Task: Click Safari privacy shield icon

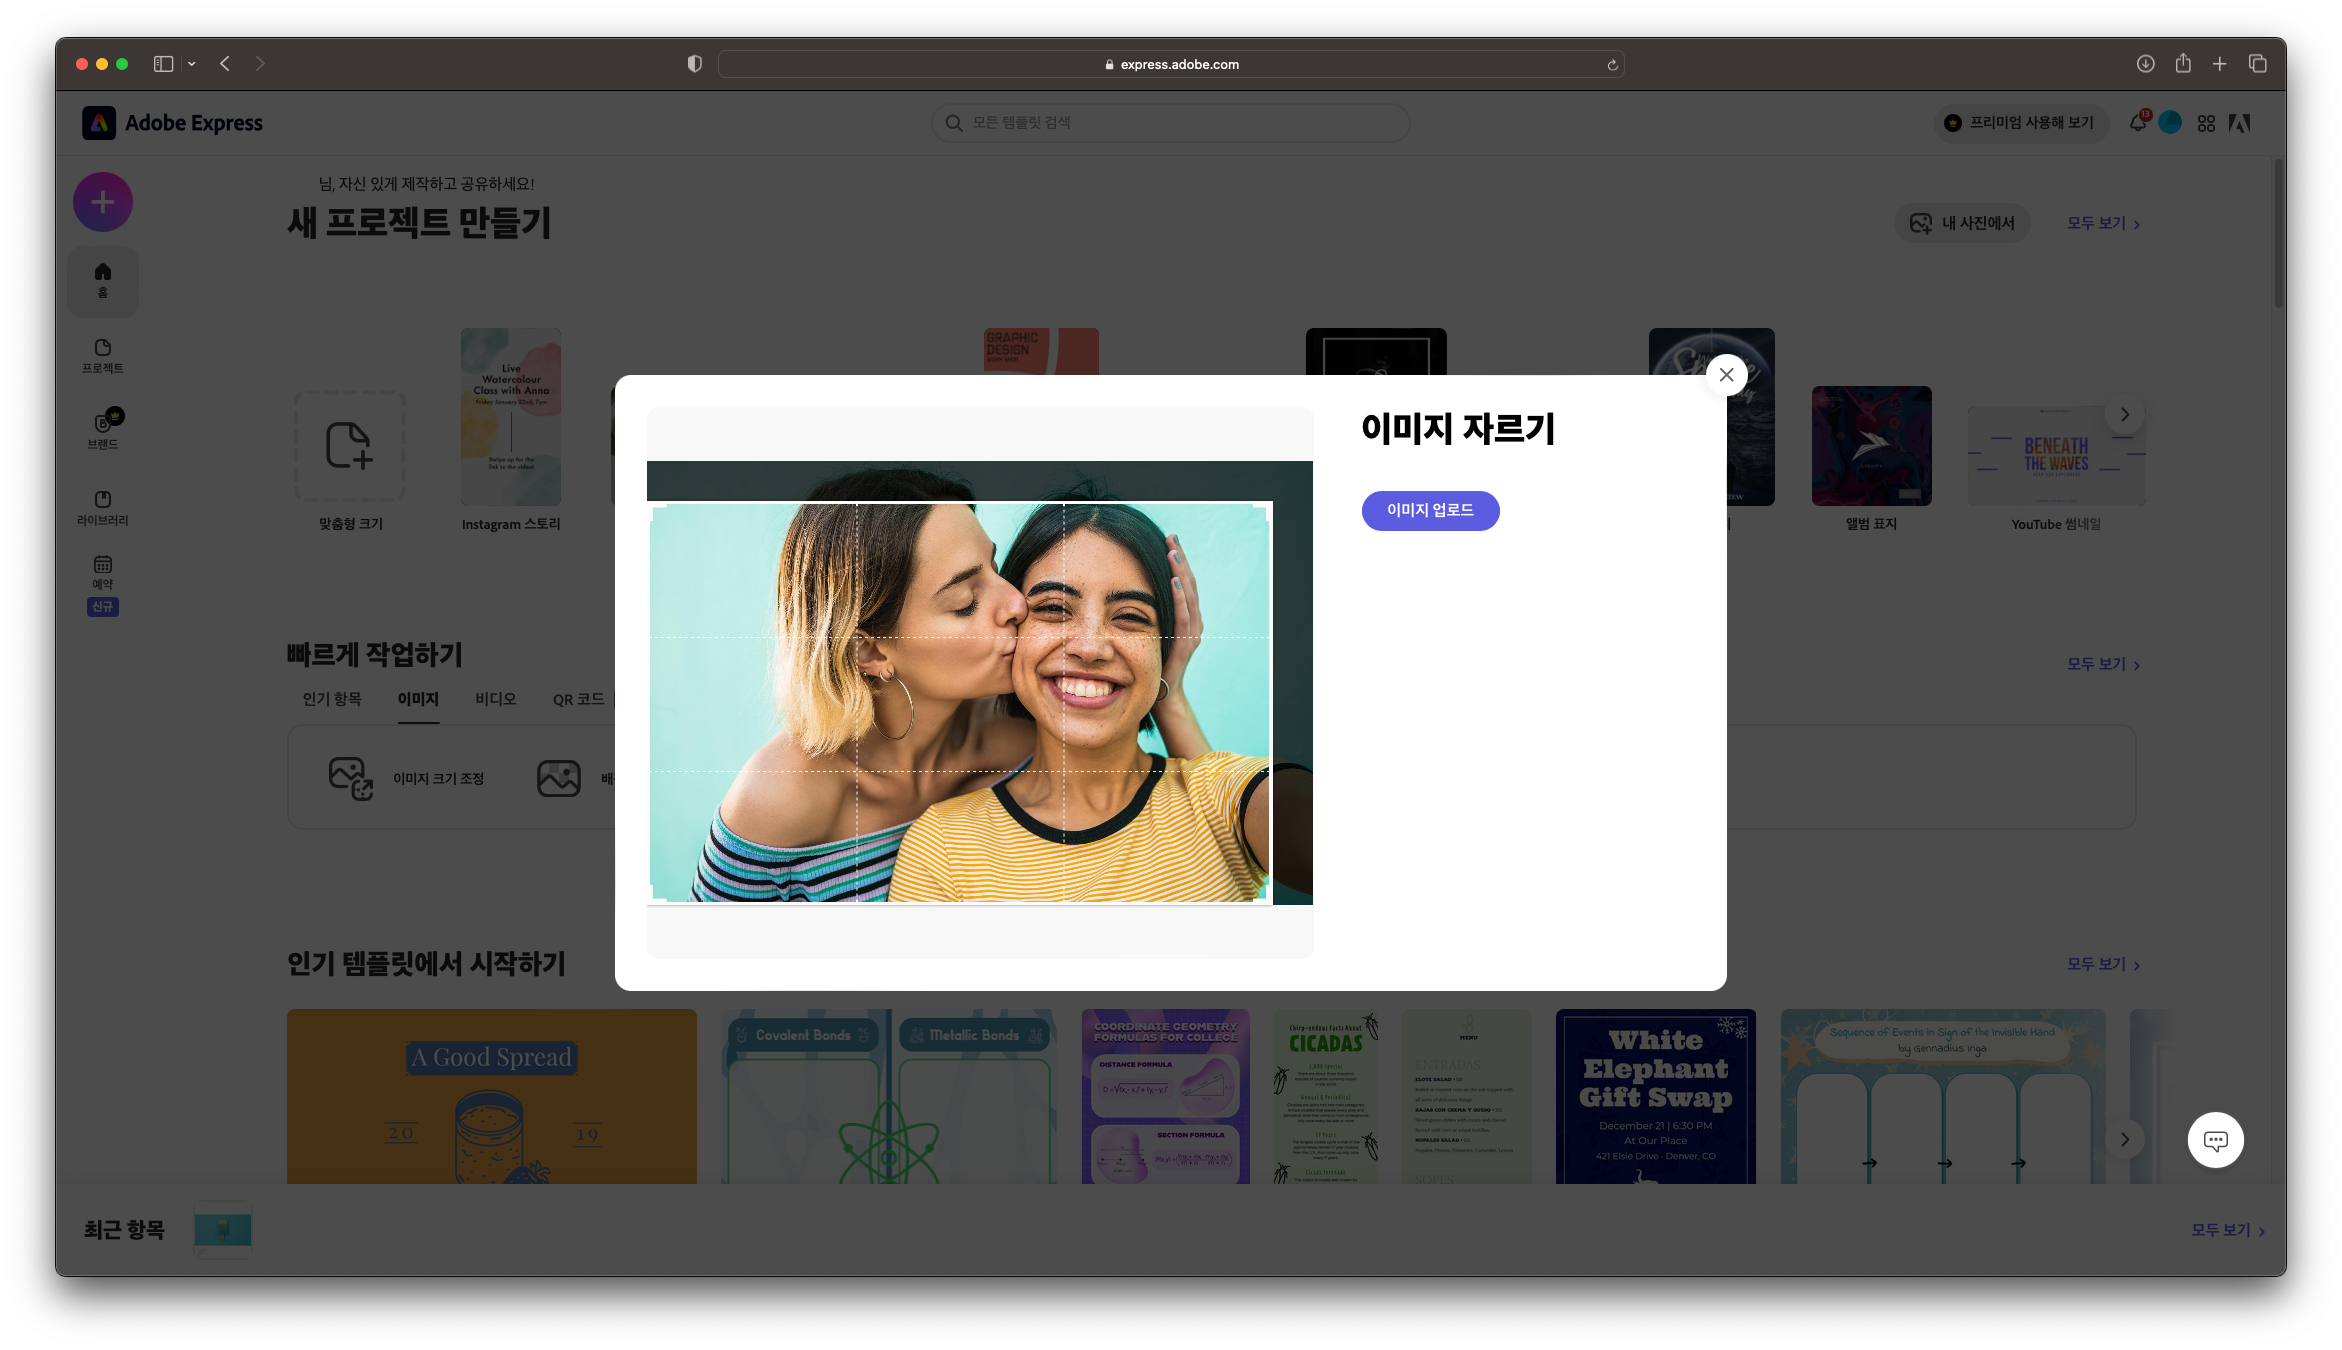Action: pos(694,64)
